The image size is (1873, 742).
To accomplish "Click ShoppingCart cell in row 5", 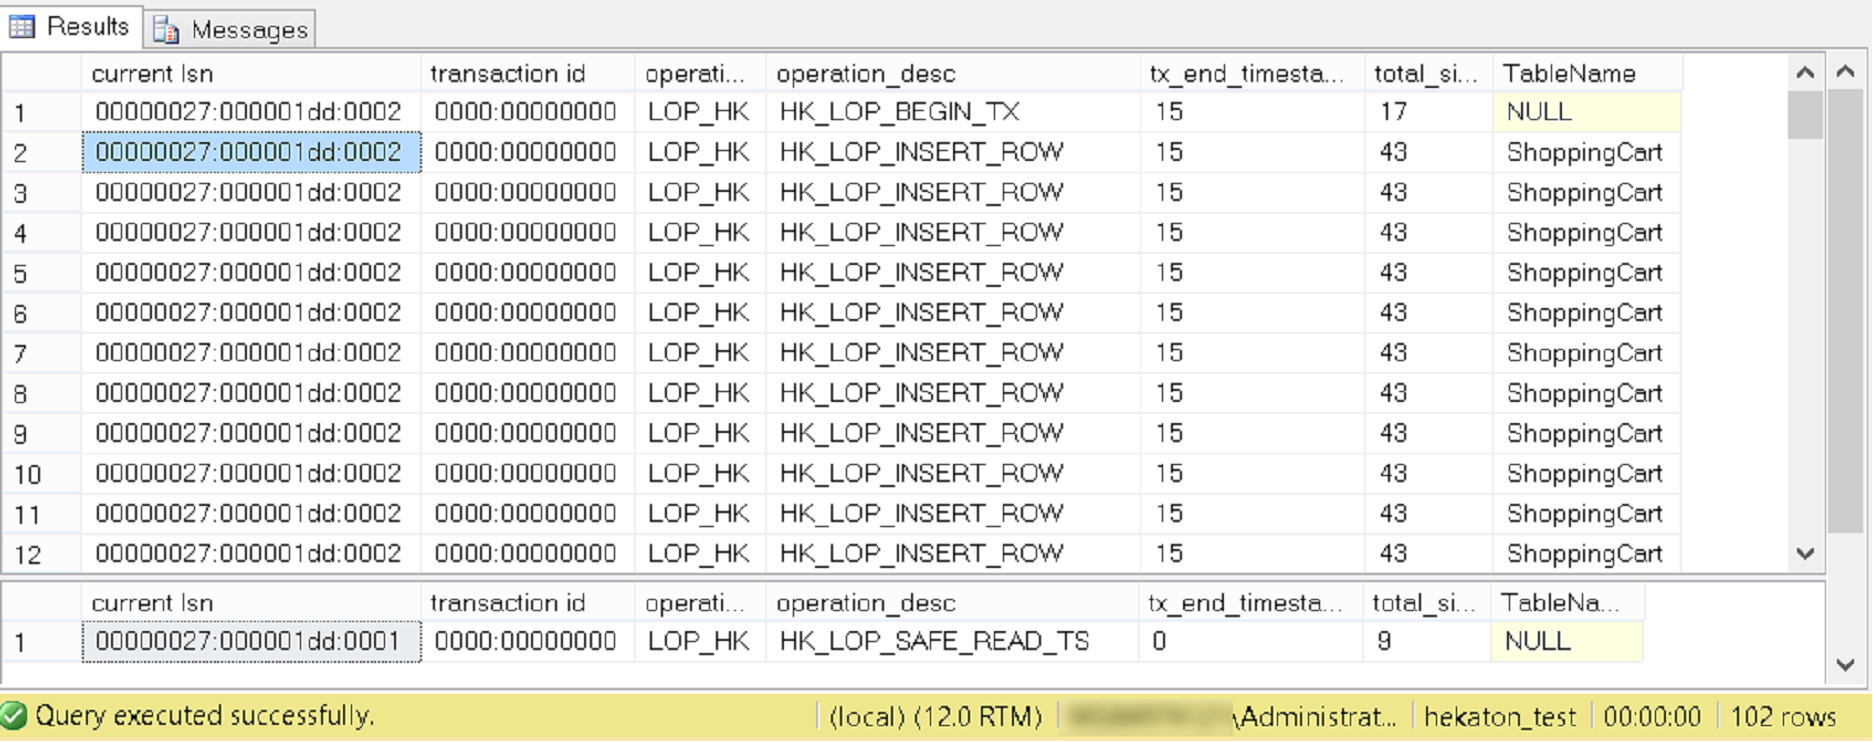I will [x=1586, y=272].
